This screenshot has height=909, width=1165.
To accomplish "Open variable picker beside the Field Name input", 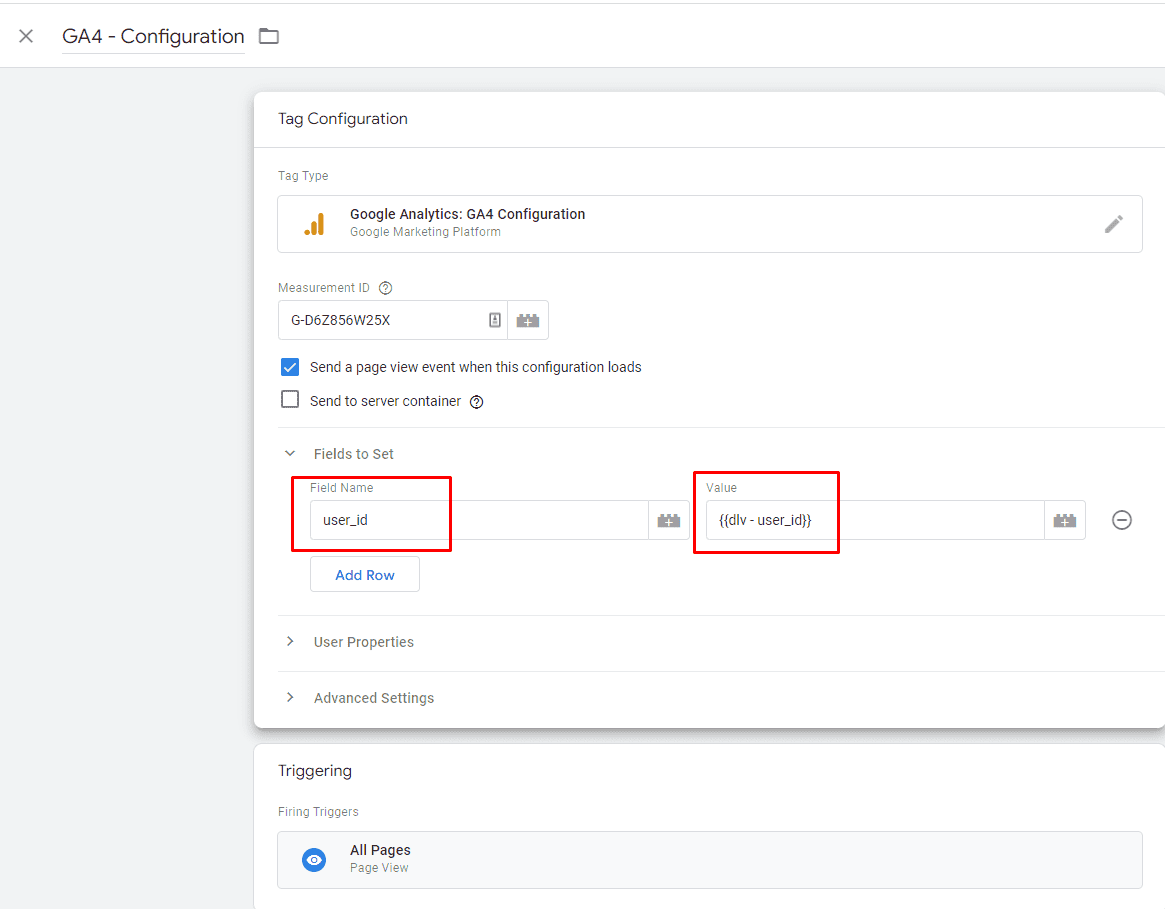I will 668,519.
